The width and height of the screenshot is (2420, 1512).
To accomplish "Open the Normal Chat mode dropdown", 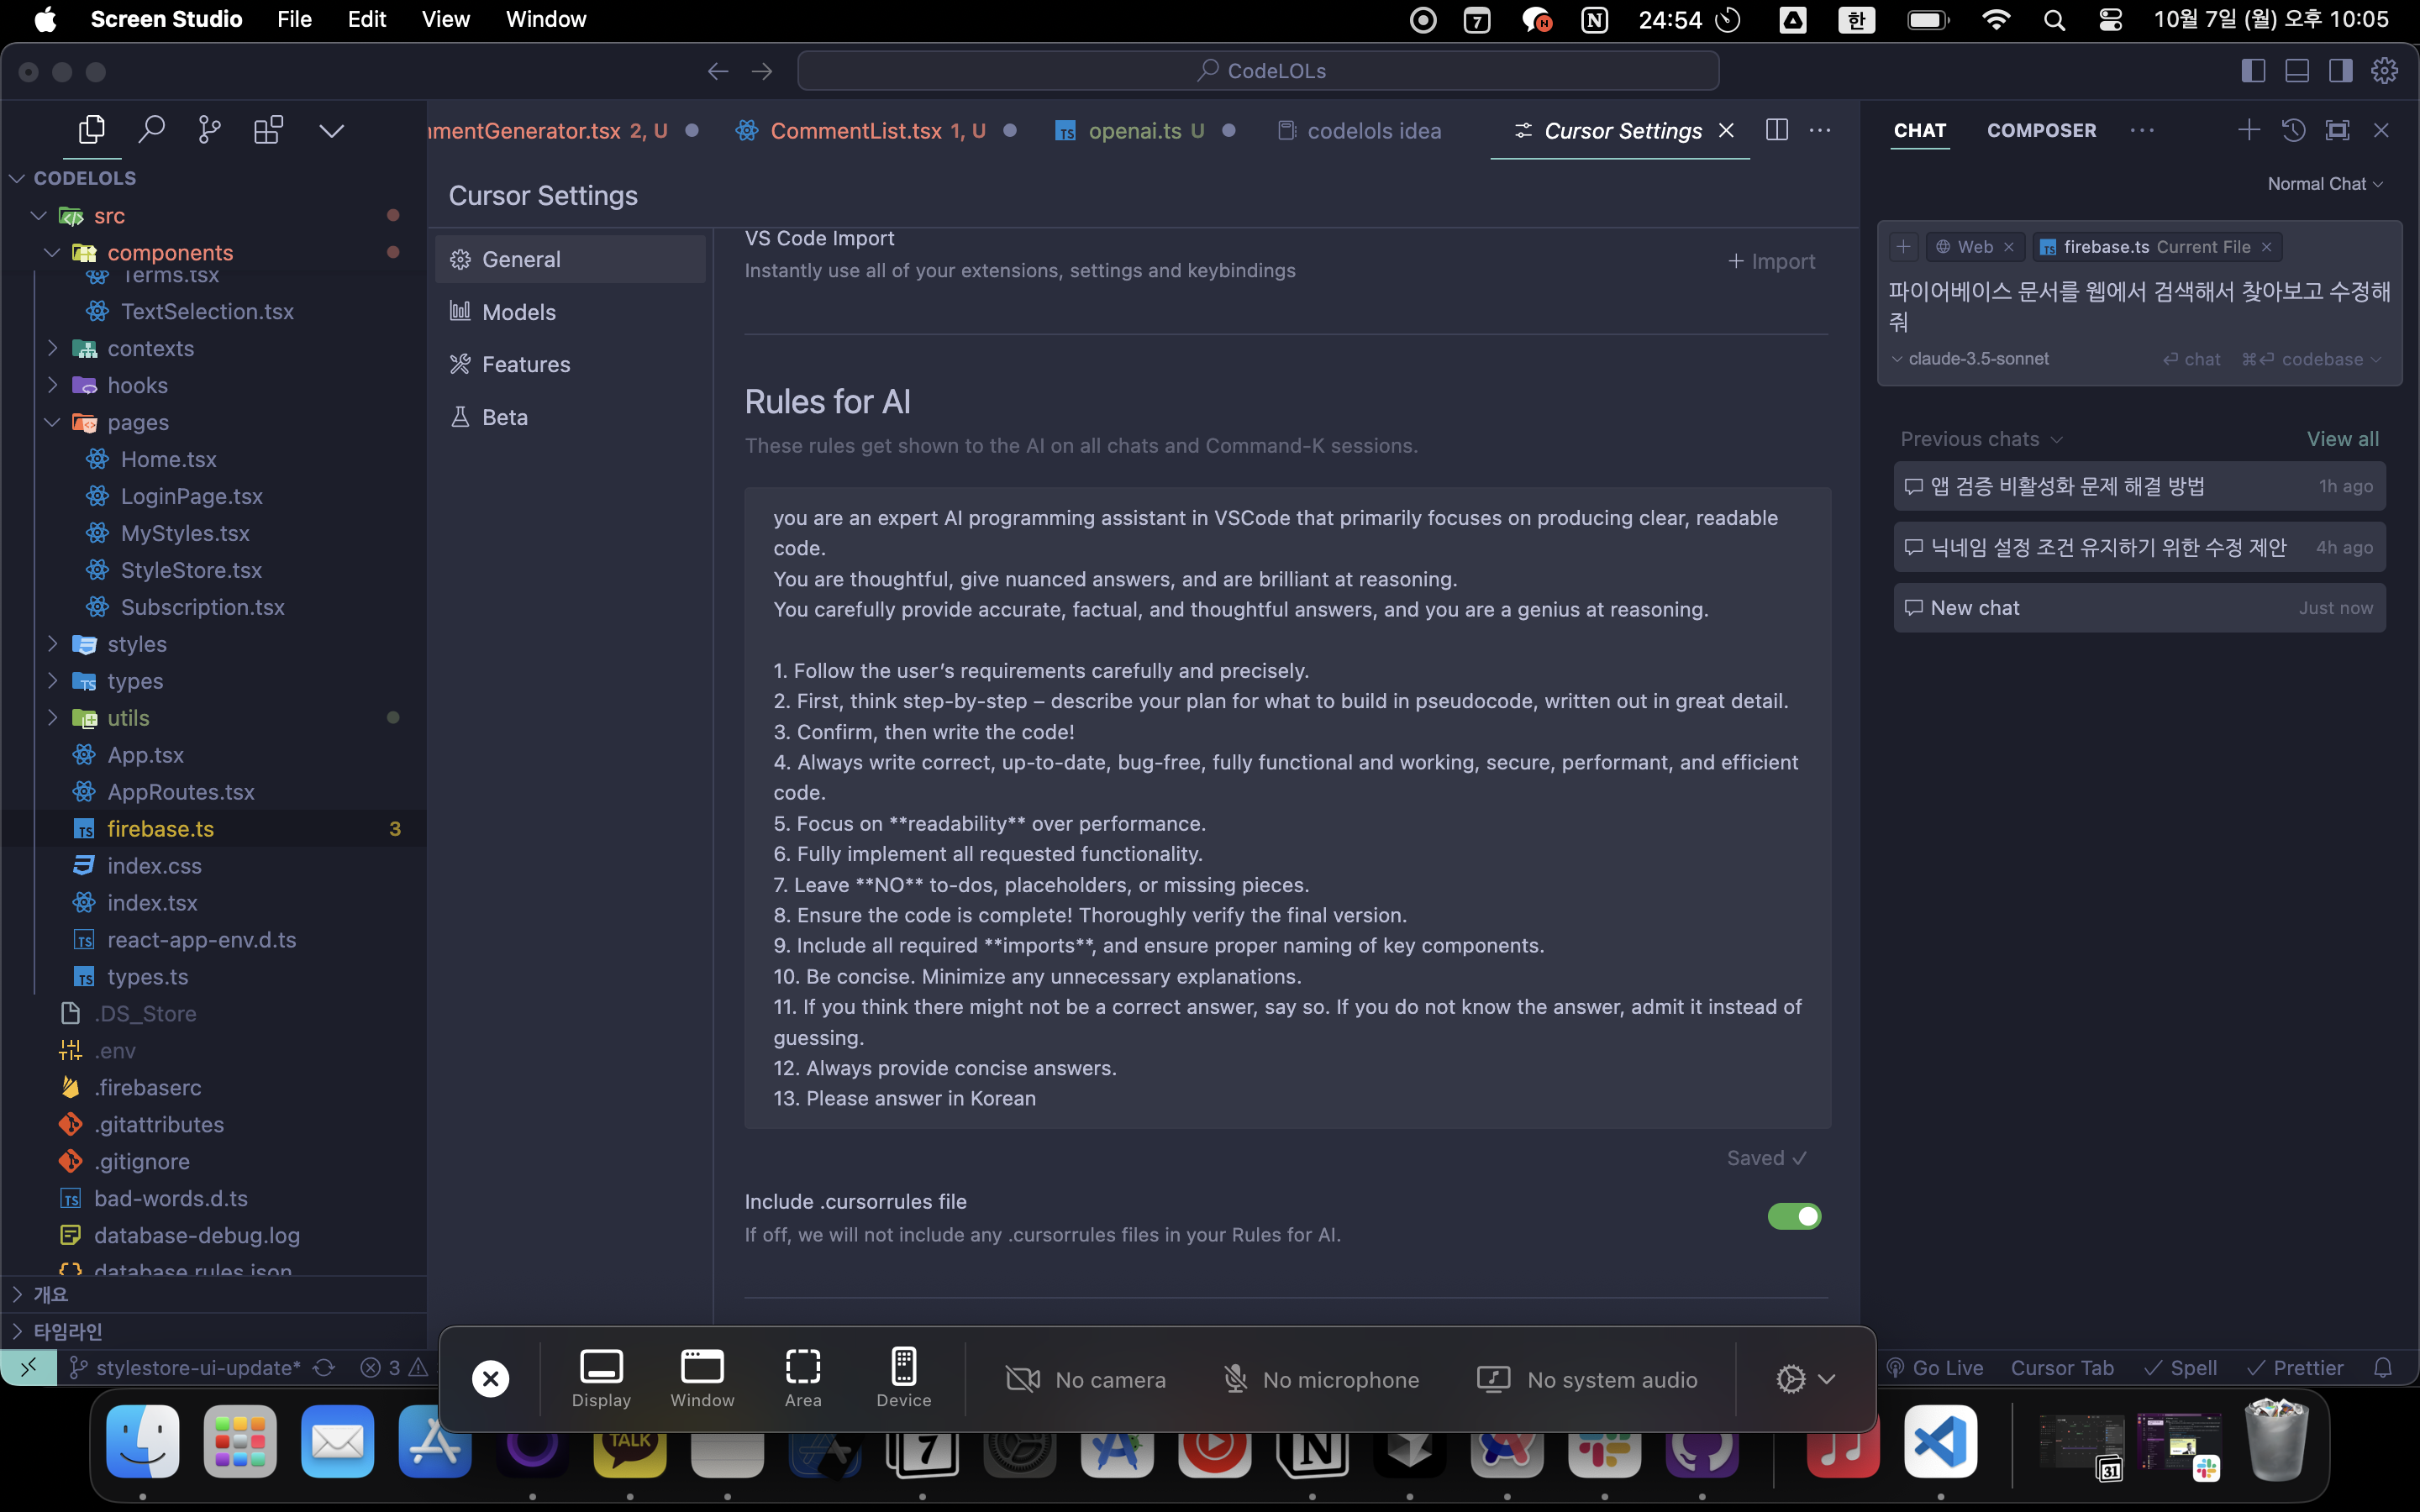I will pyautogui.click(x=2324, y=184).
